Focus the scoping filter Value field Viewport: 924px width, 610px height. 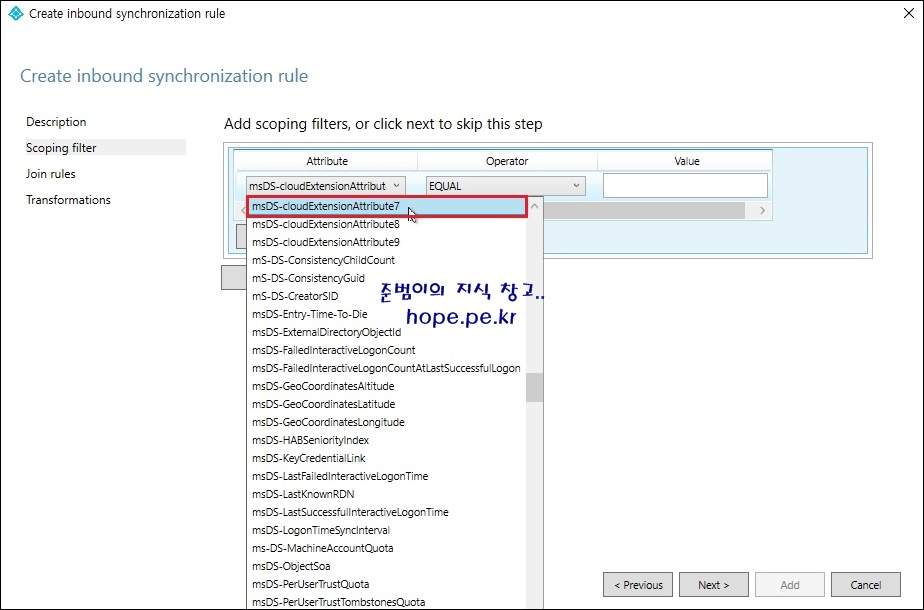[x=685, y=186]
